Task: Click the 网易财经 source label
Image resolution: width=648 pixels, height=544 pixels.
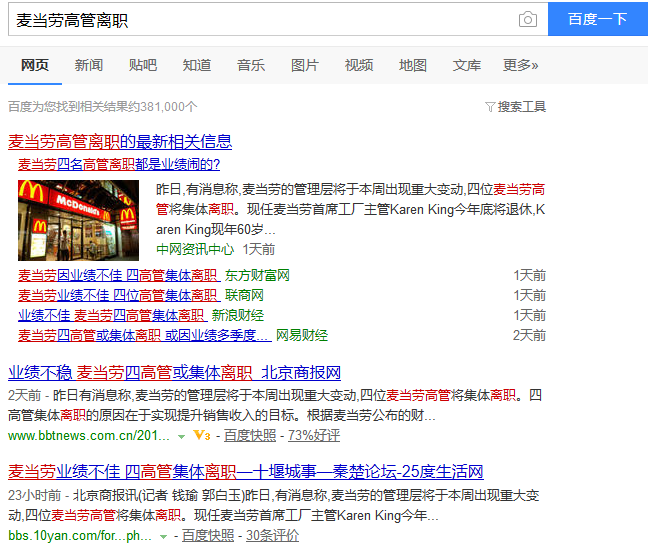Action: pos(302,335)
